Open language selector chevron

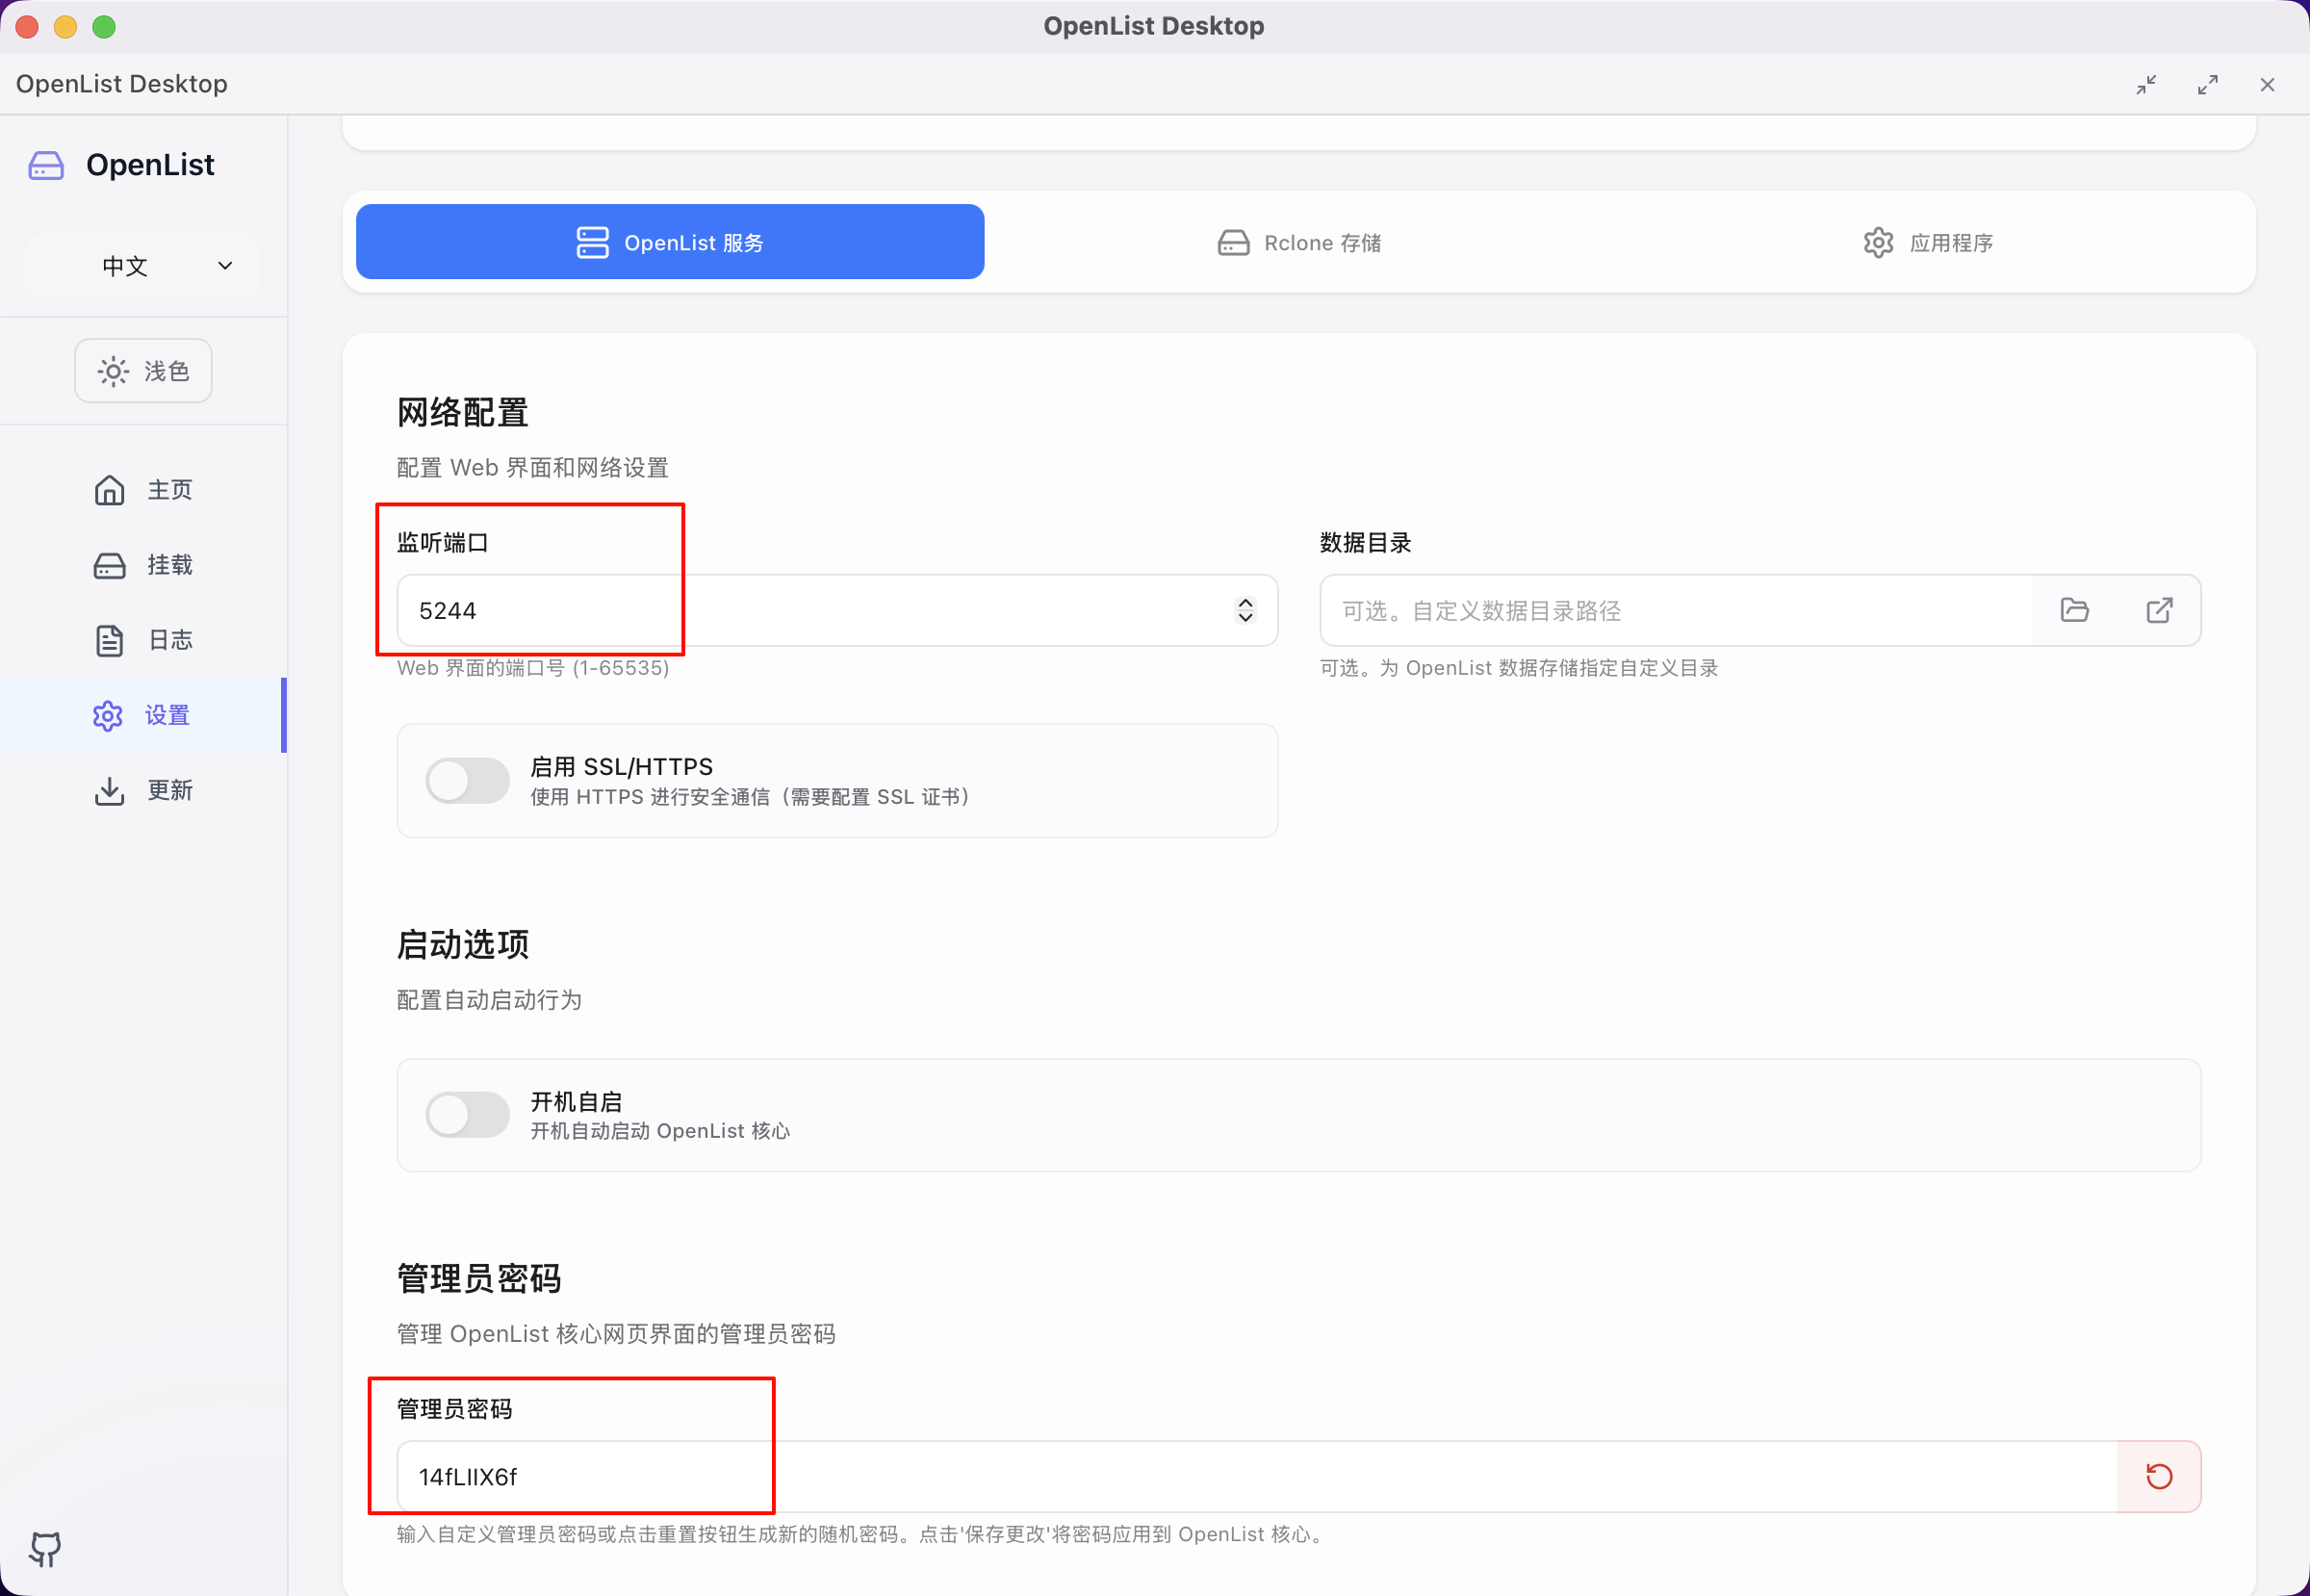click(x=224, y=266)
